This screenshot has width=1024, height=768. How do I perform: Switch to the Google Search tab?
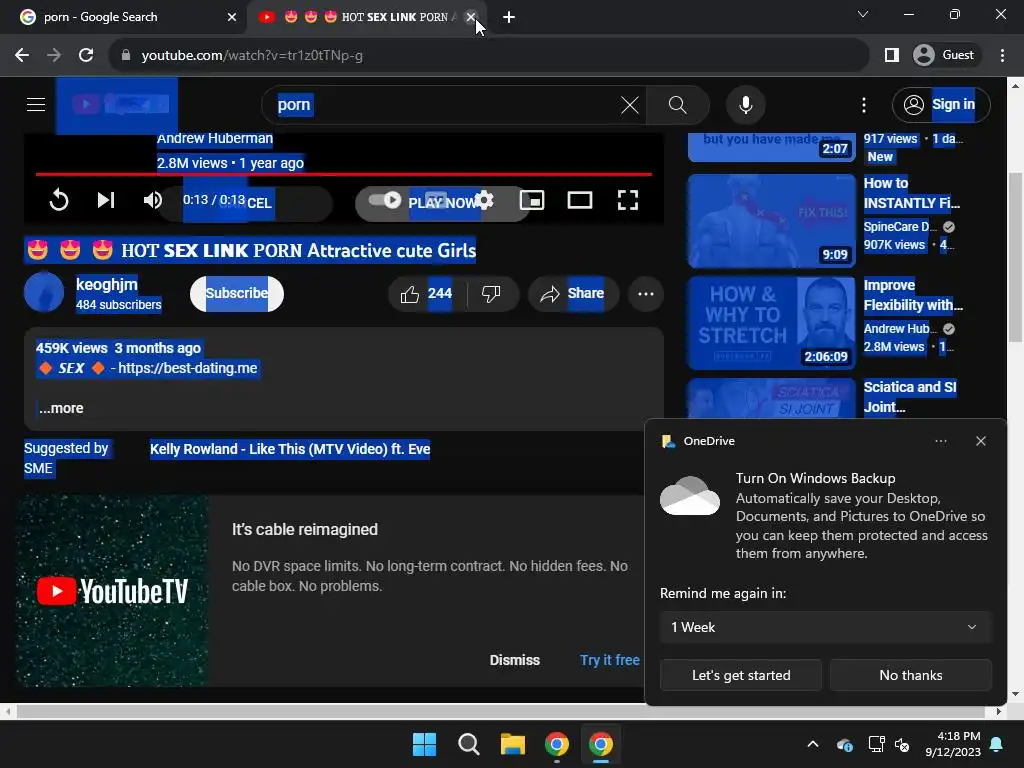(124, 17)
